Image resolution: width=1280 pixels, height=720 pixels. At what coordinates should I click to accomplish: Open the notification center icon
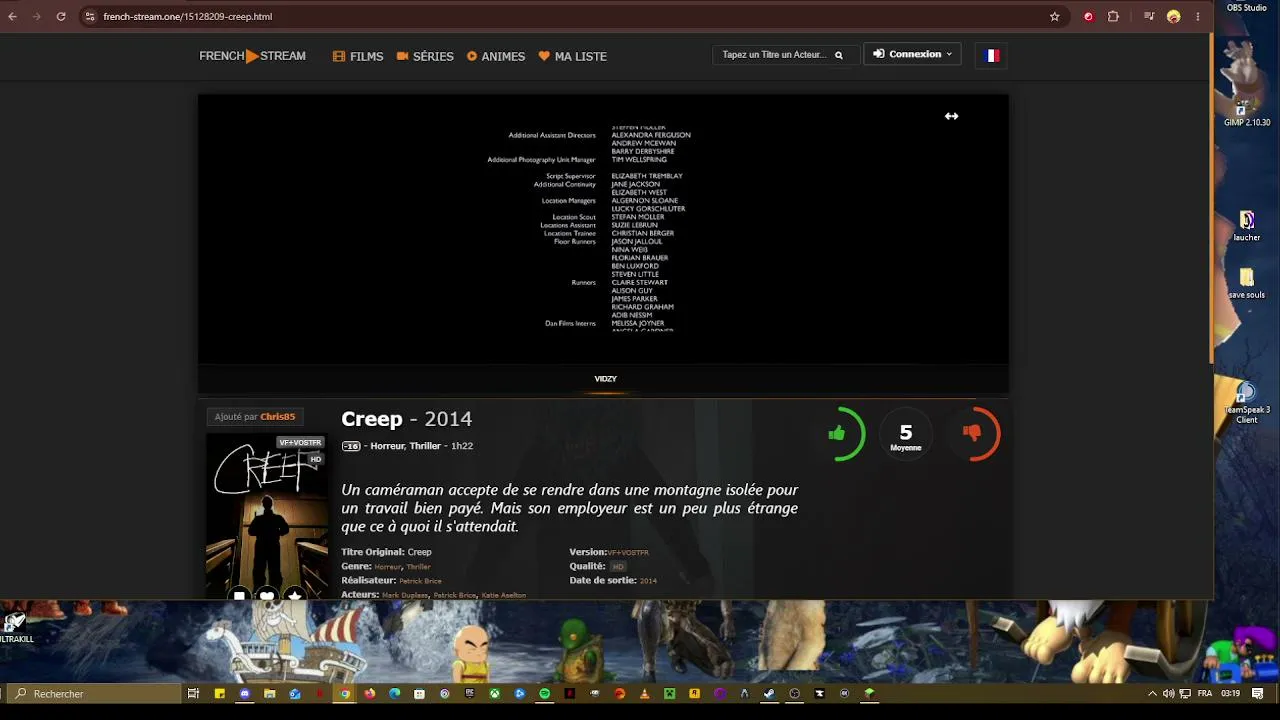click(1256, 693)
